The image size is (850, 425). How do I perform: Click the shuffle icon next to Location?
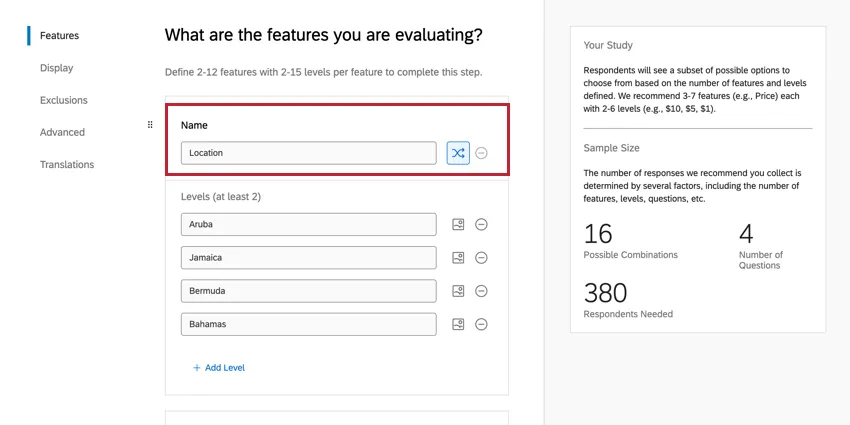pyautogui.click(x=458, y=153)
